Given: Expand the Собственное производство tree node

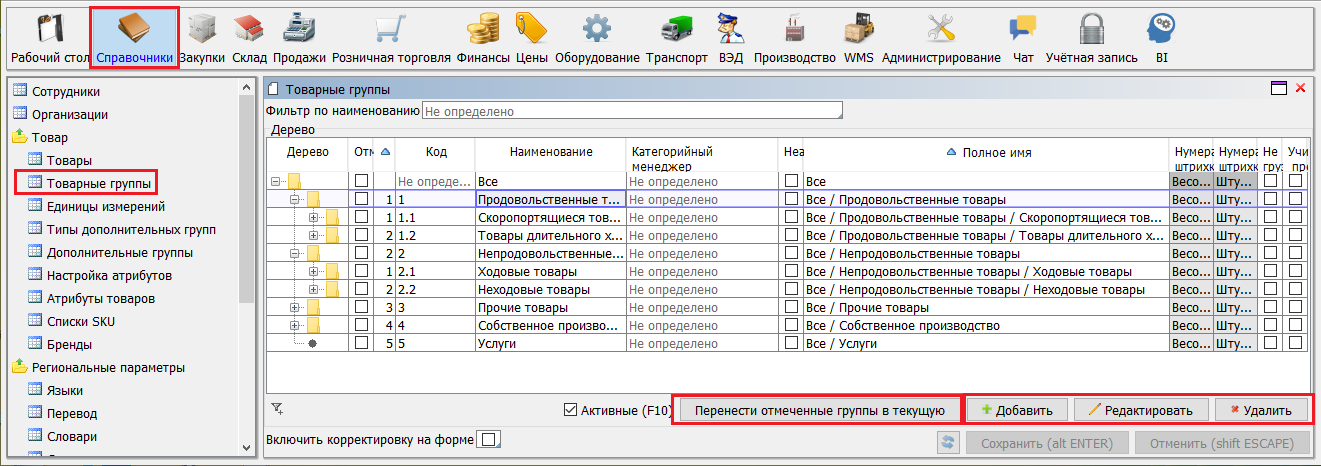Looking at the screenshot, I should [x=295, y=326].
